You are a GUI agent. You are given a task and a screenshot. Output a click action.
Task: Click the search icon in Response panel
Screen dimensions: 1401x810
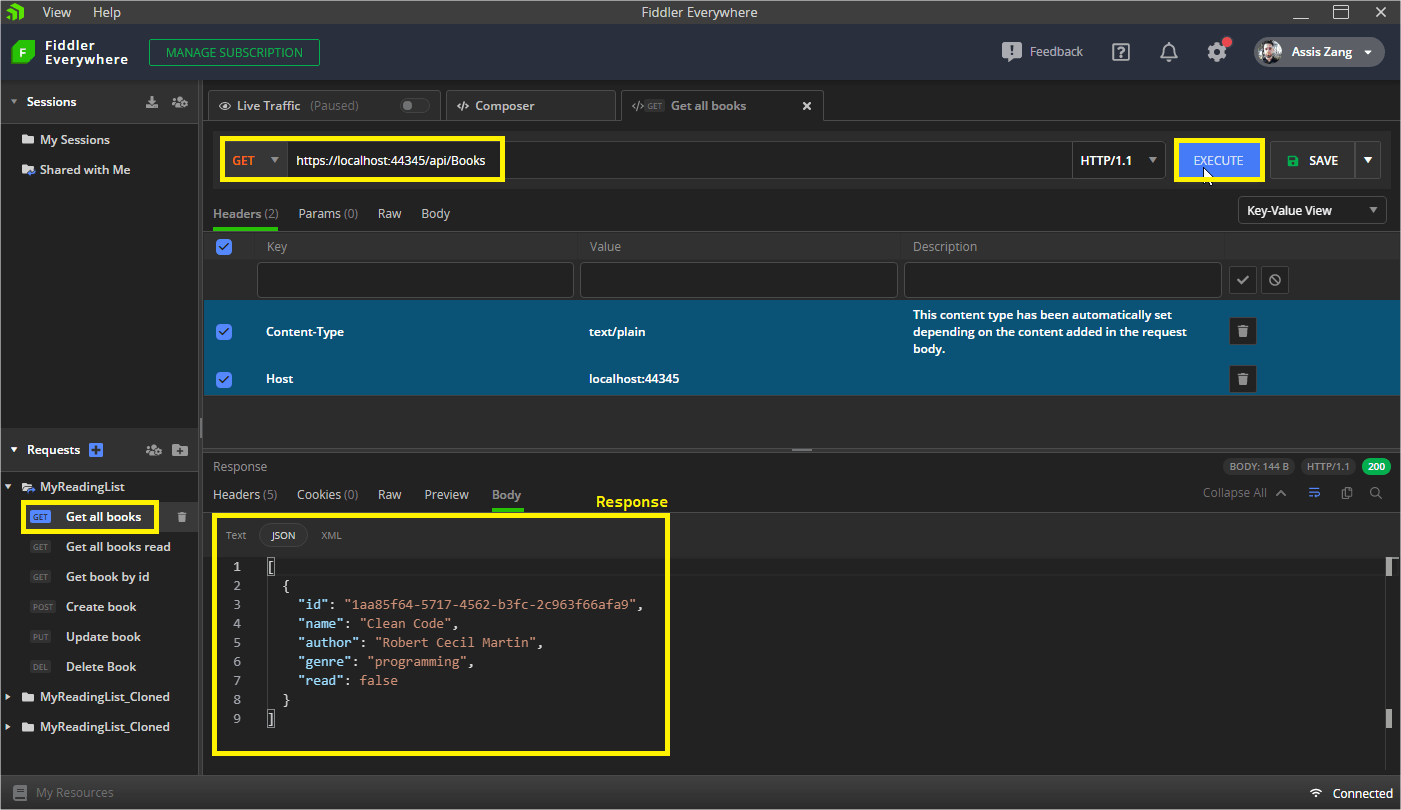click(x=1376, y=493)
